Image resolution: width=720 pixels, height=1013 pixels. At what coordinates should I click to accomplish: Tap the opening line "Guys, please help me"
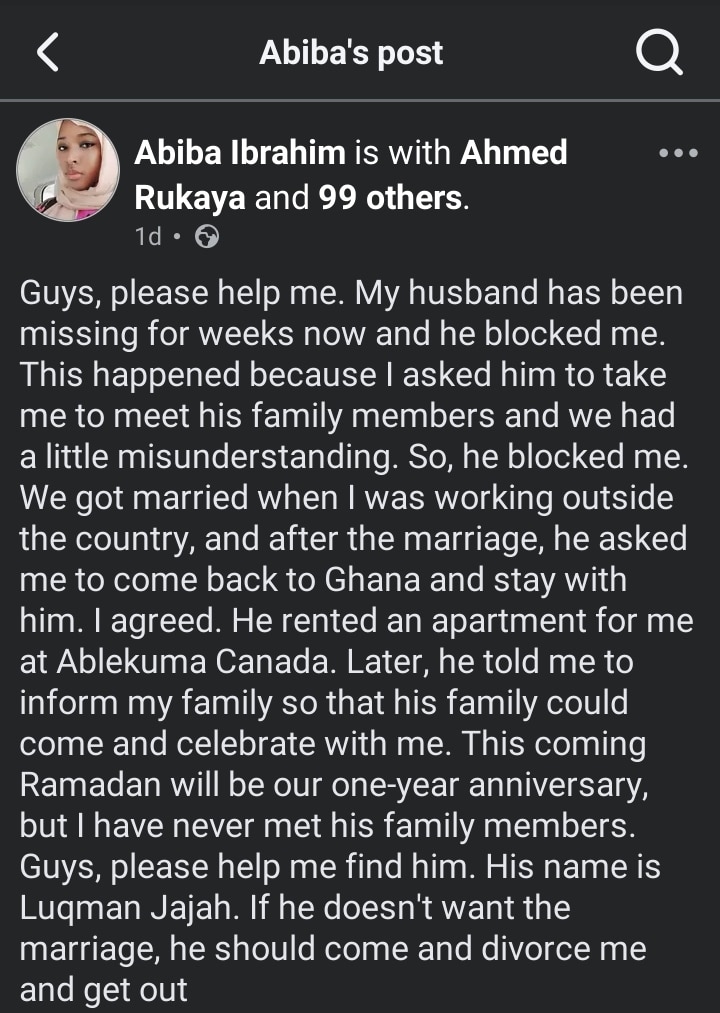(x=182, y=294)
